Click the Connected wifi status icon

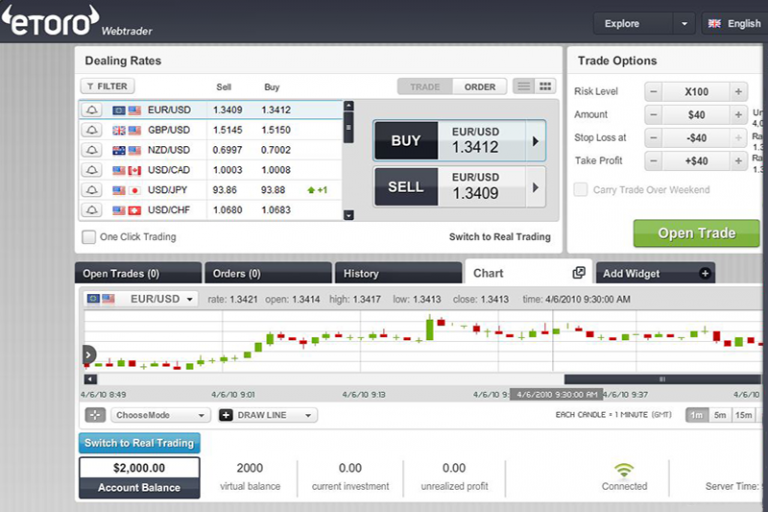(624, 470)
